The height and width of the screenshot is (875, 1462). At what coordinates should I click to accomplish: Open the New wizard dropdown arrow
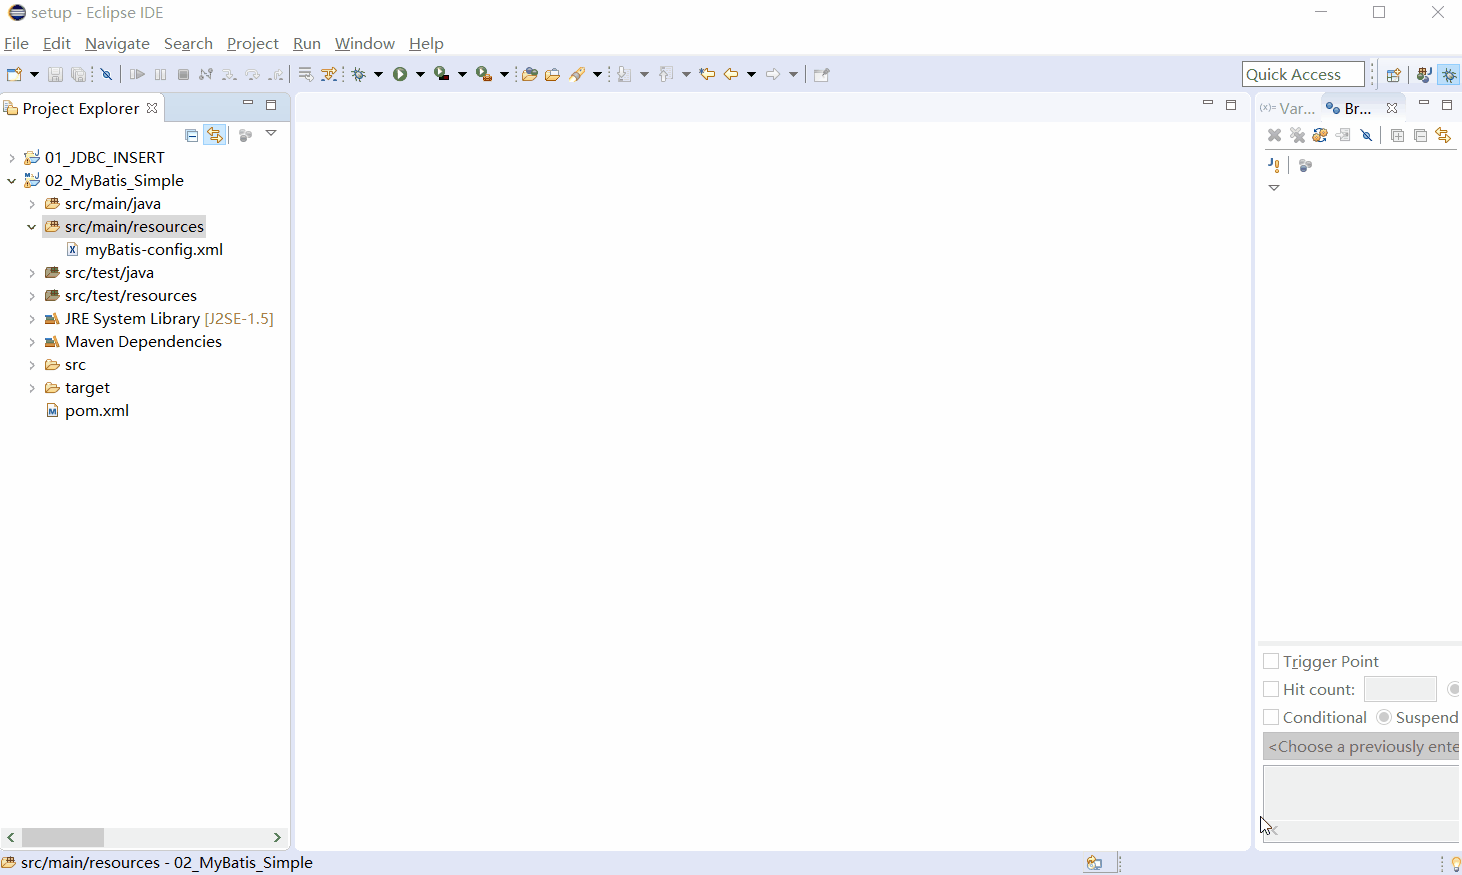coord(34,74)
